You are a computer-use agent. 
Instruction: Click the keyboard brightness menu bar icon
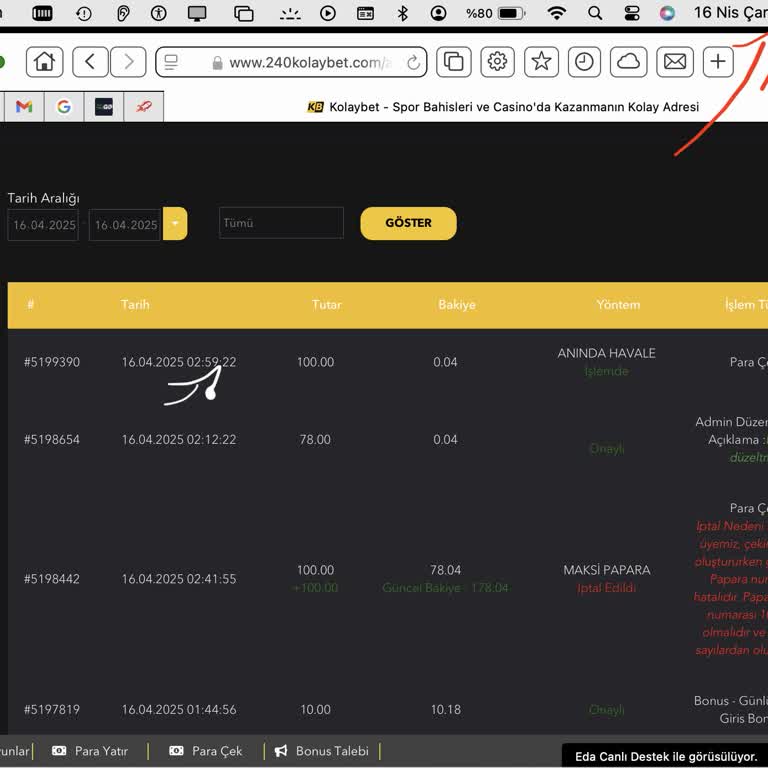coord(290,14)
